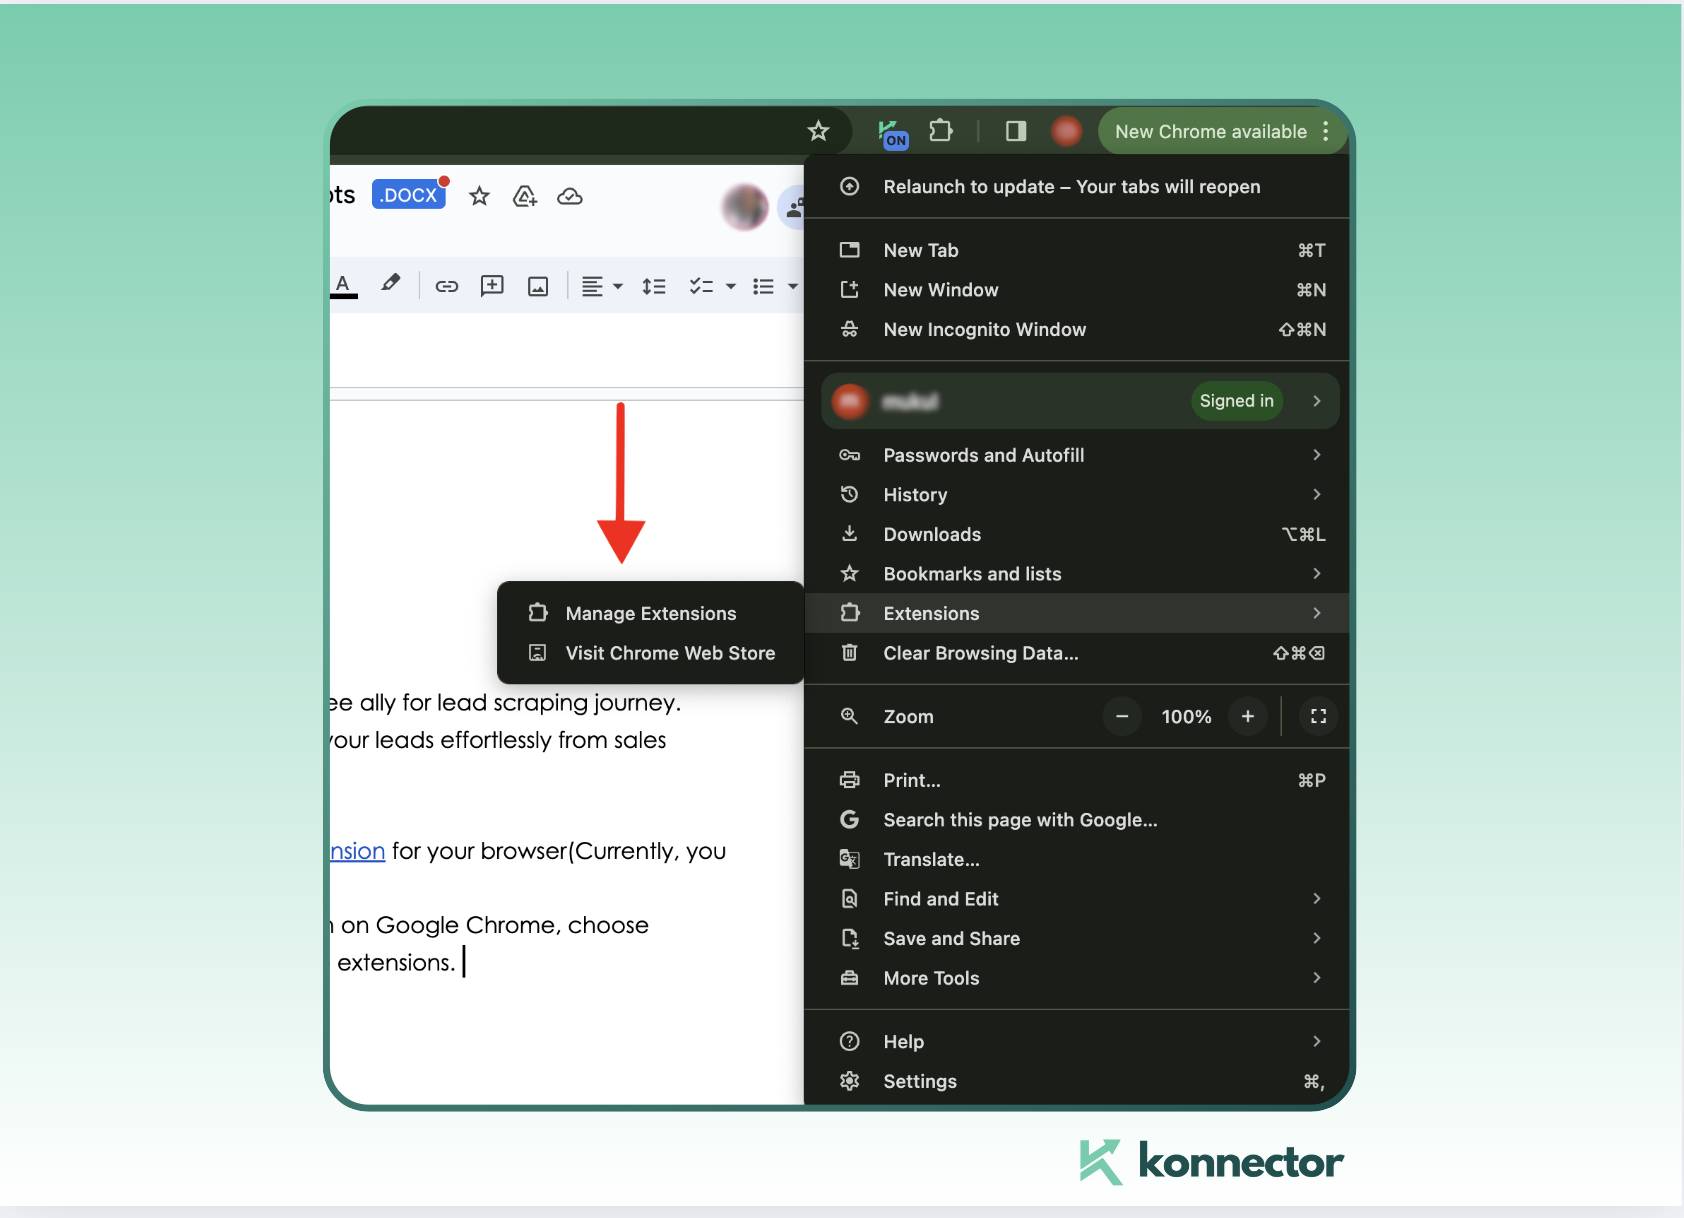Image resolution: width=1684 pixels, height=1218 pixels.
Task: Click the Signed in badge
Action: point(1237,401)
